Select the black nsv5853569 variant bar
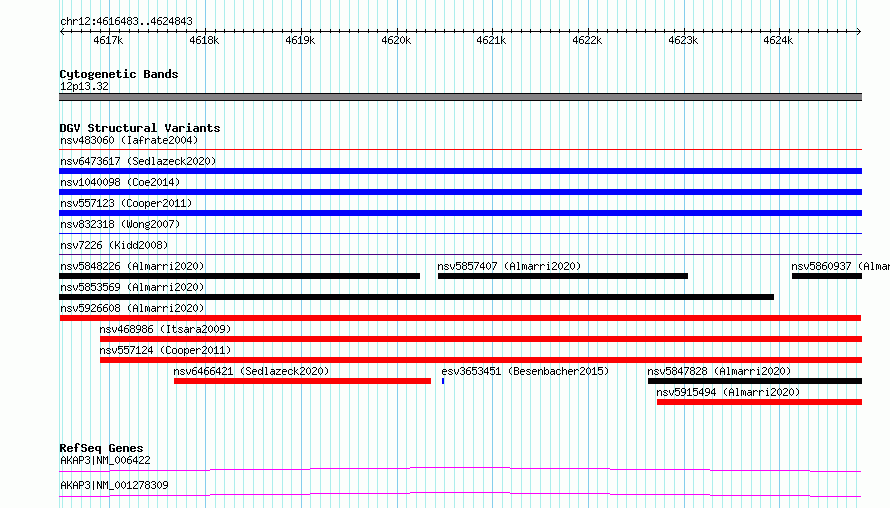890x508 pixels. (x=417, y=297)
